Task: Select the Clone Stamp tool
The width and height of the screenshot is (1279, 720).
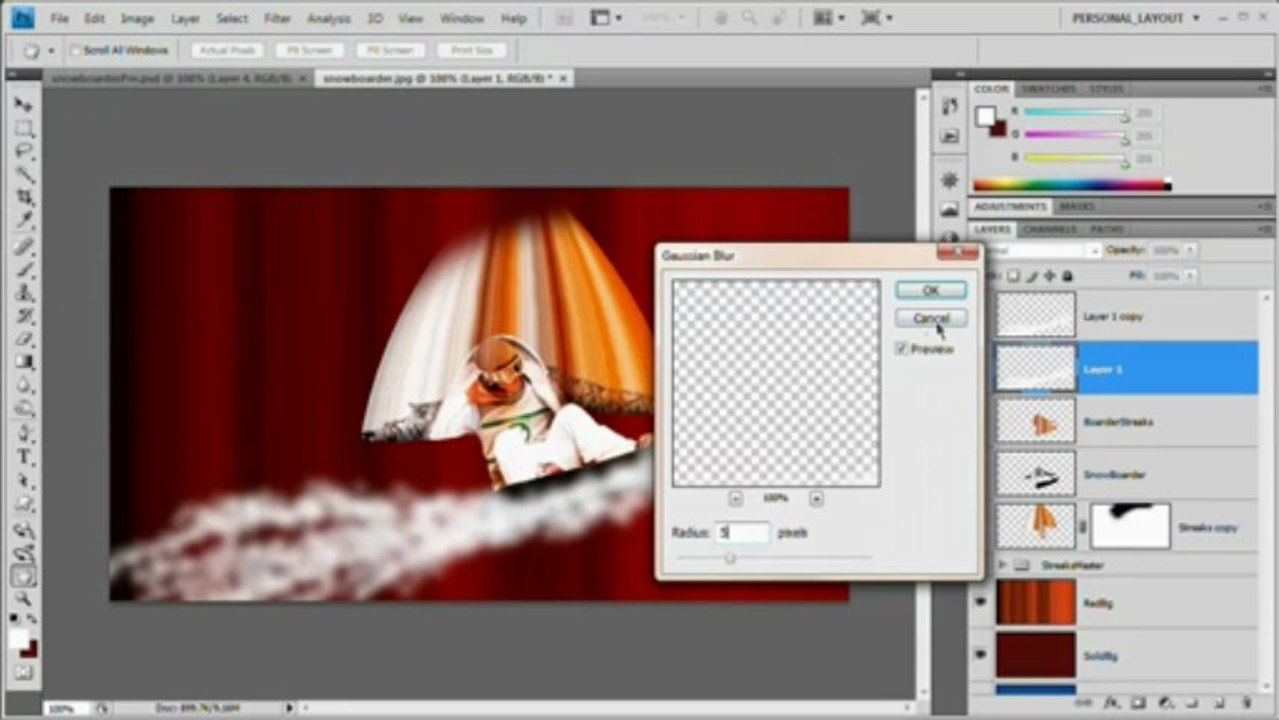Action: click(x=23, y=293)
